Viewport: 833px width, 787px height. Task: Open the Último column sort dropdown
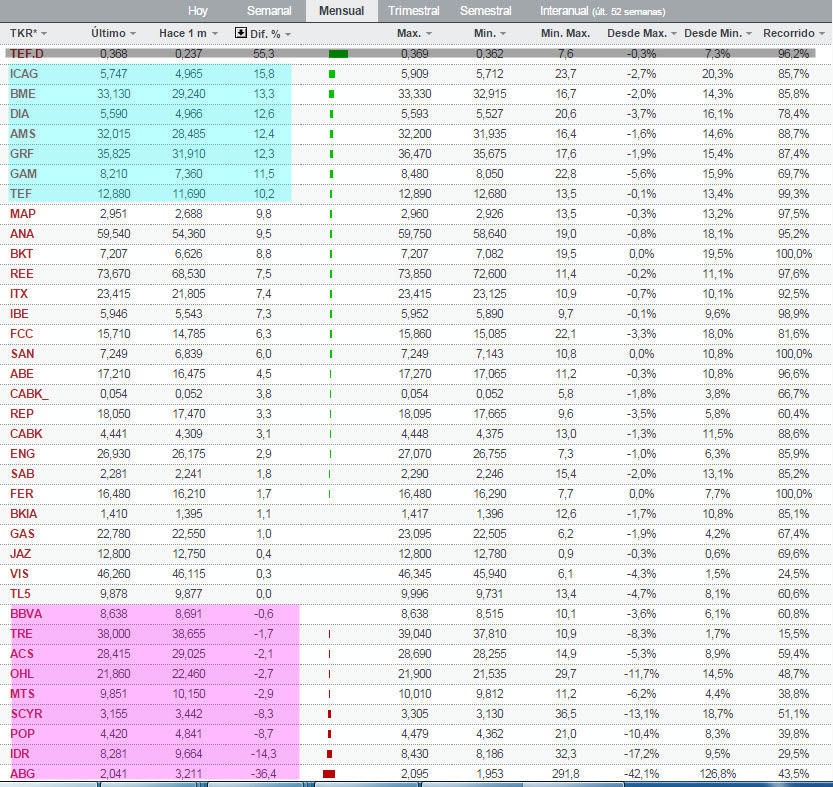click(133, 34)
